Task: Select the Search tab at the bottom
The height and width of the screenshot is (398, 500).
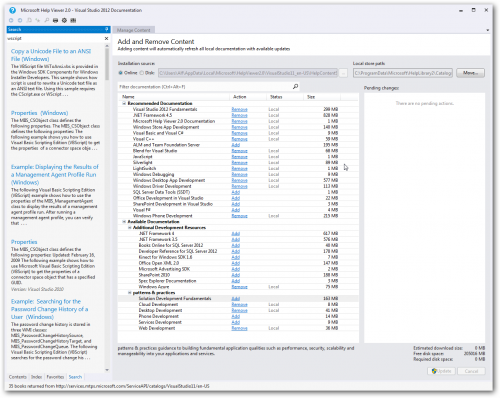Action: 75,377
